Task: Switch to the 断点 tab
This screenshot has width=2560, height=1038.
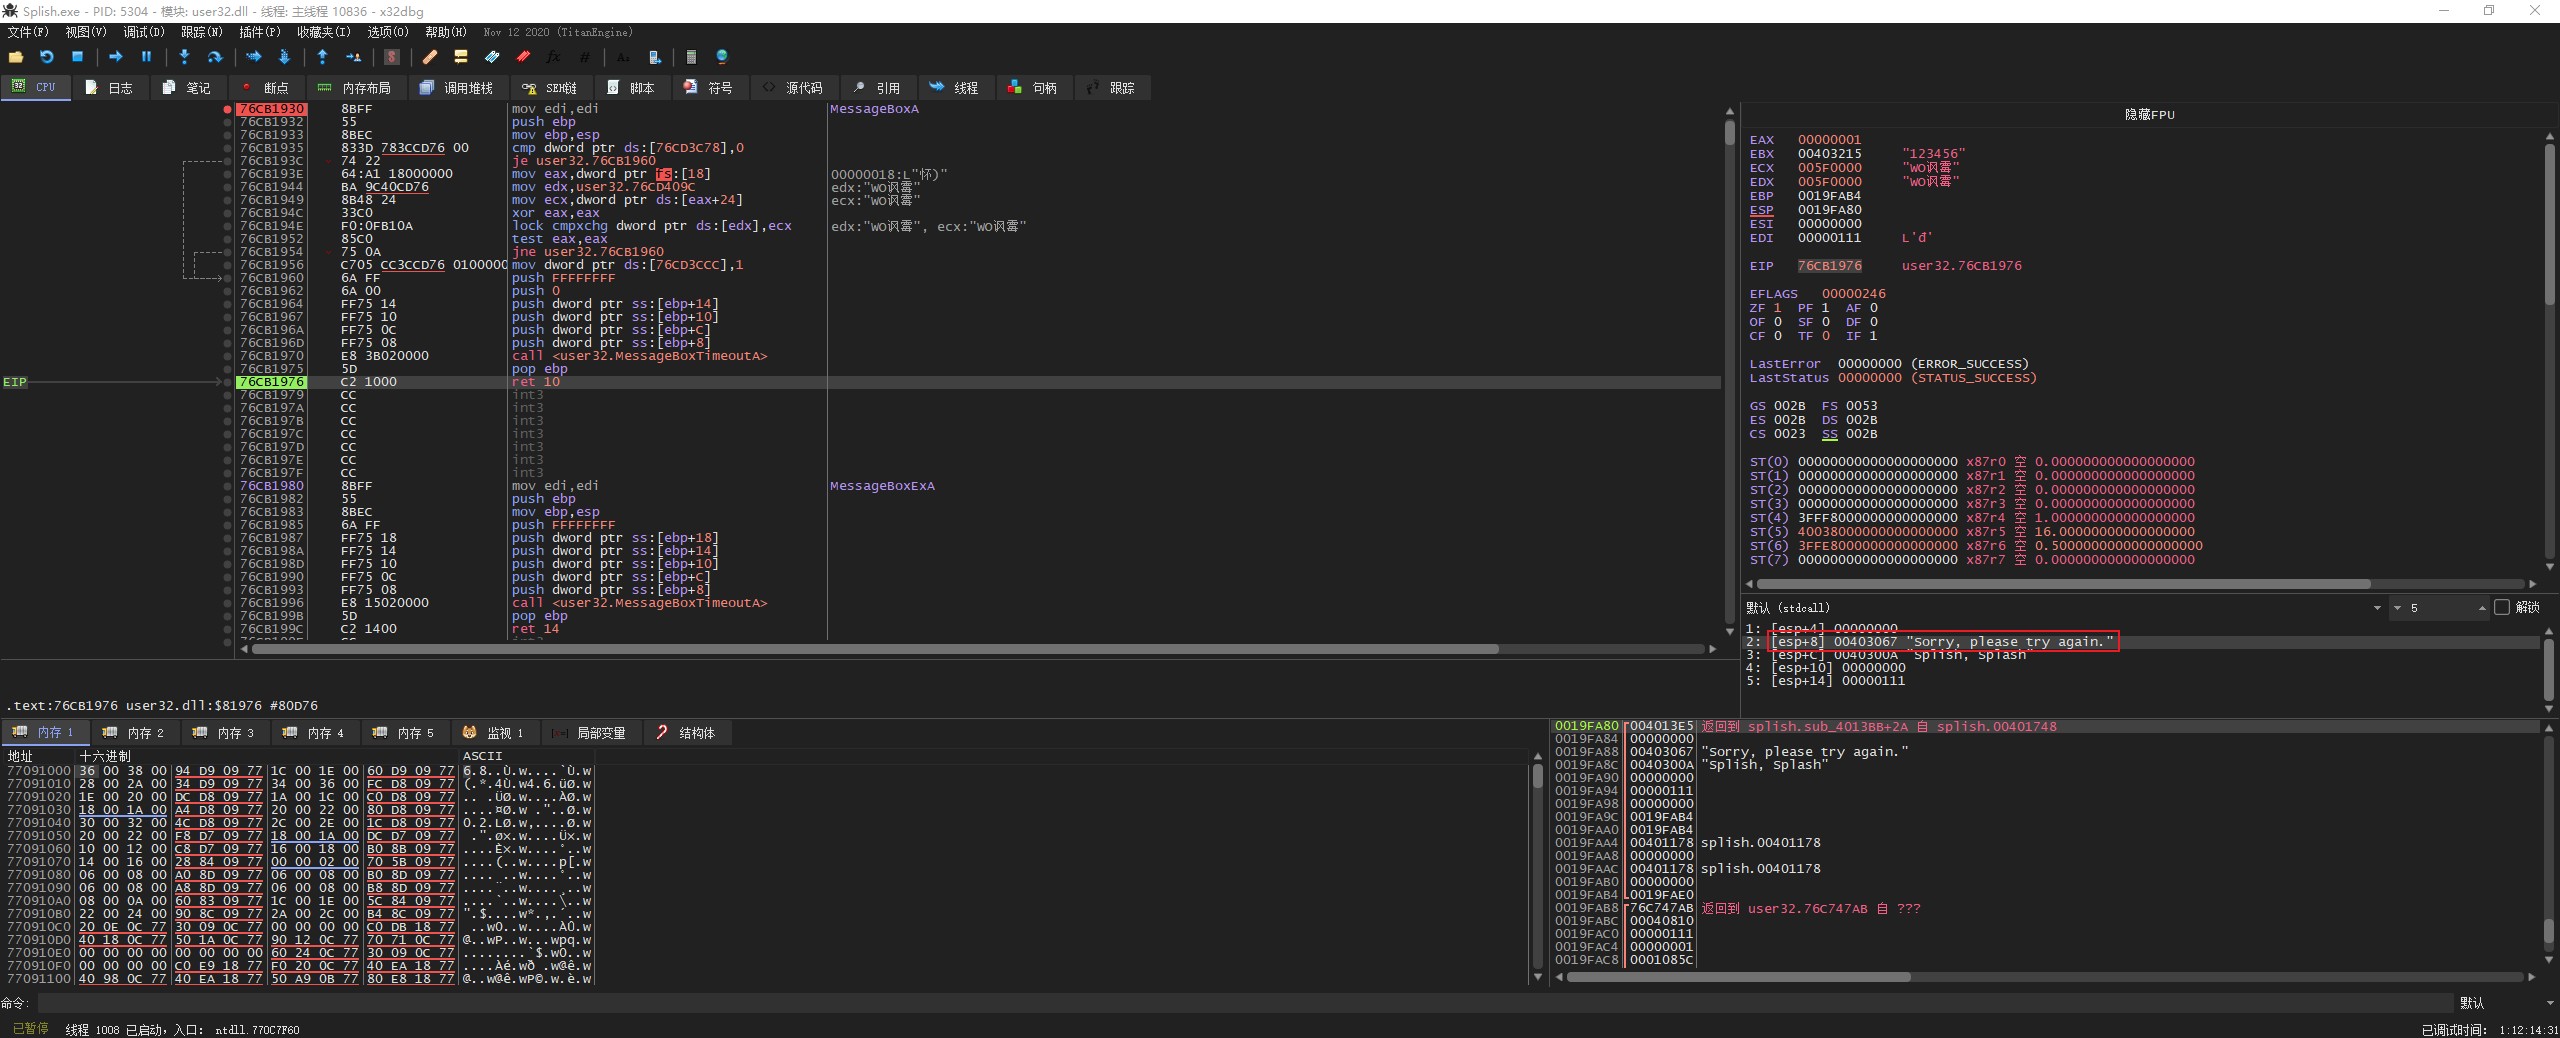Action: pyautogui.click(x=266, y=88)
